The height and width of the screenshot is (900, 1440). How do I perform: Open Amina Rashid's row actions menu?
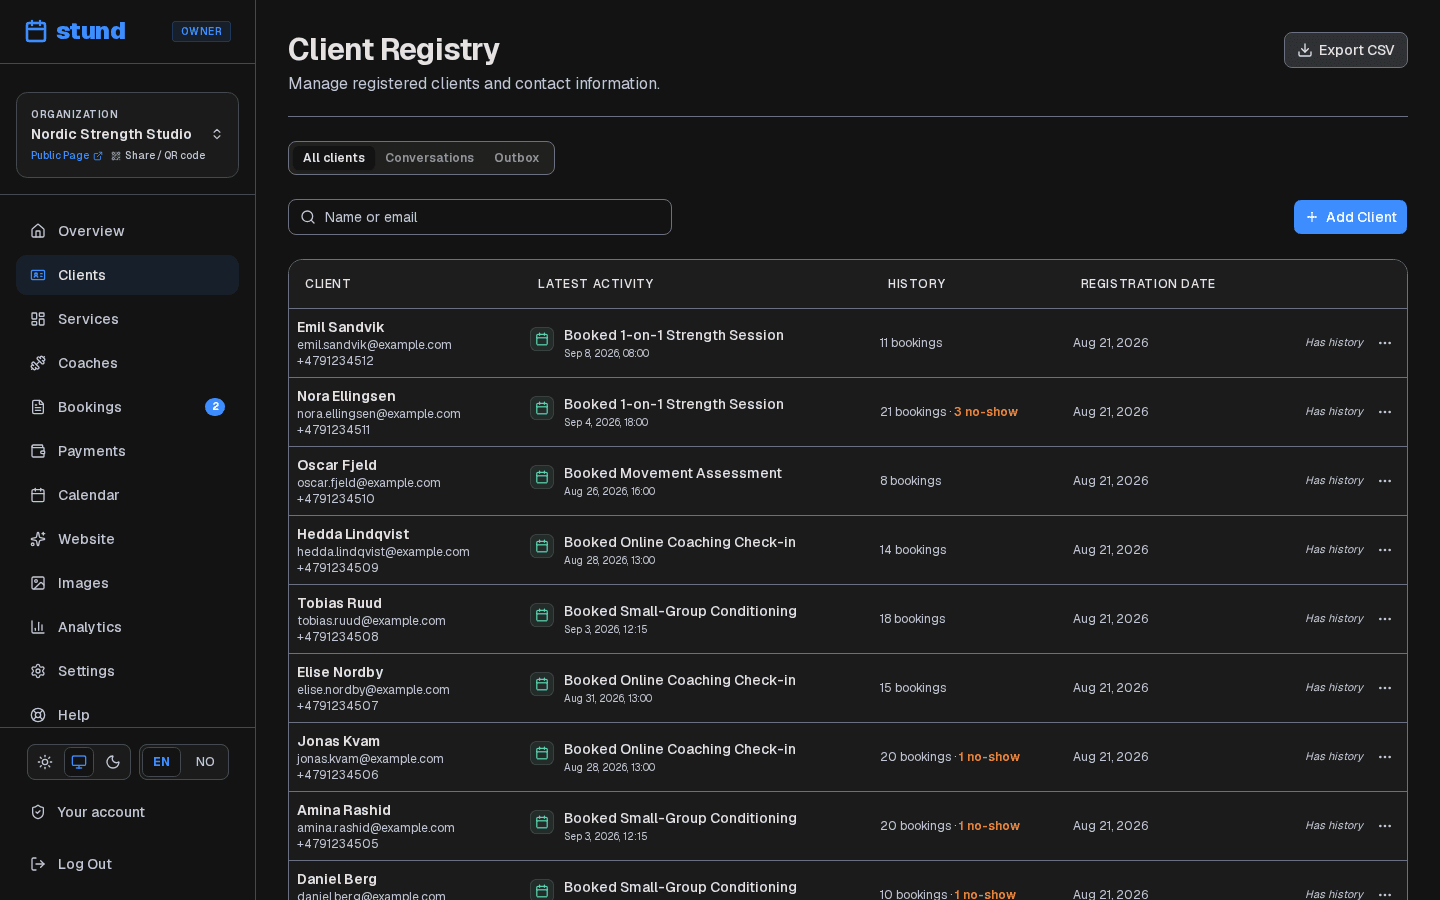point(1385,826)
